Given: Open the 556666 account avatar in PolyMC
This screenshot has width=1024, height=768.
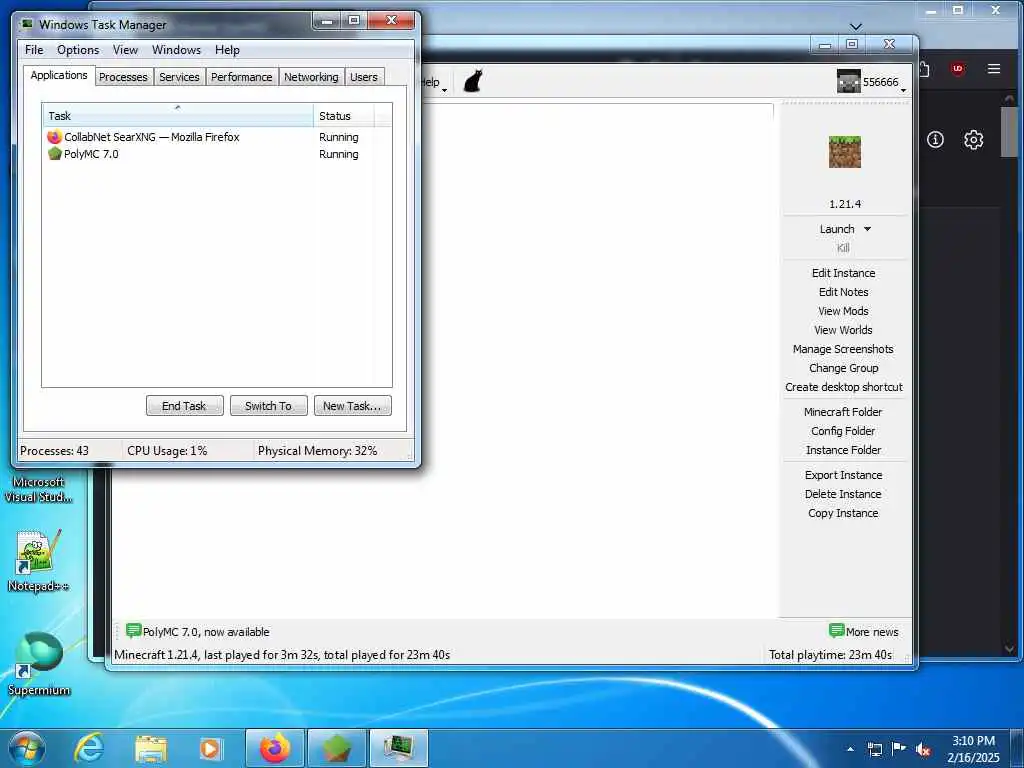Looking at the screenshot, I should click(848, 82).
